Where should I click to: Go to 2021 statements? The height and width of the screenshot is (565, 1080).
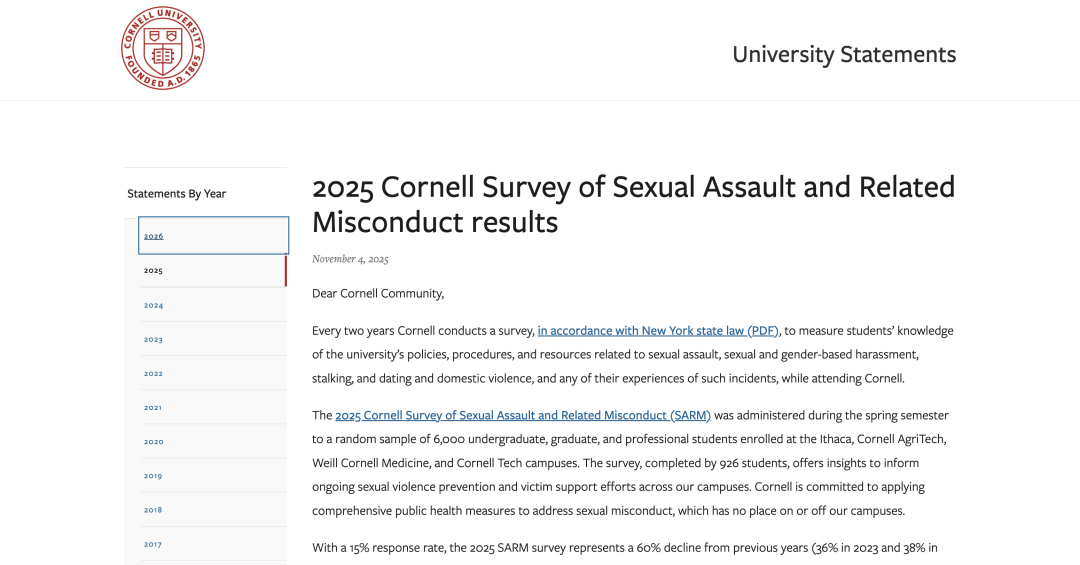[212, 407]
